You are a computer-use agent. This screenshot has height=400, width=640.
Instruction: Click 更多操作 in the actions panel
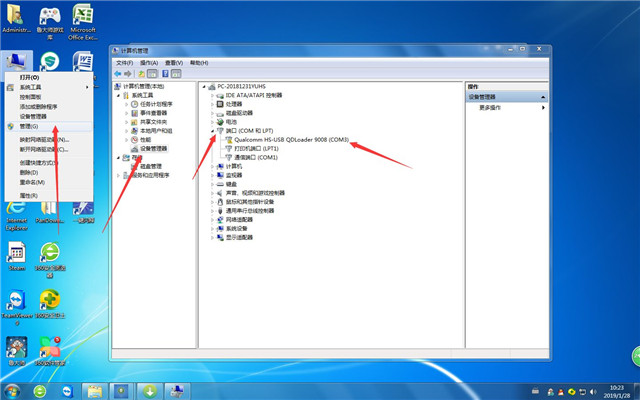[490, 107]
